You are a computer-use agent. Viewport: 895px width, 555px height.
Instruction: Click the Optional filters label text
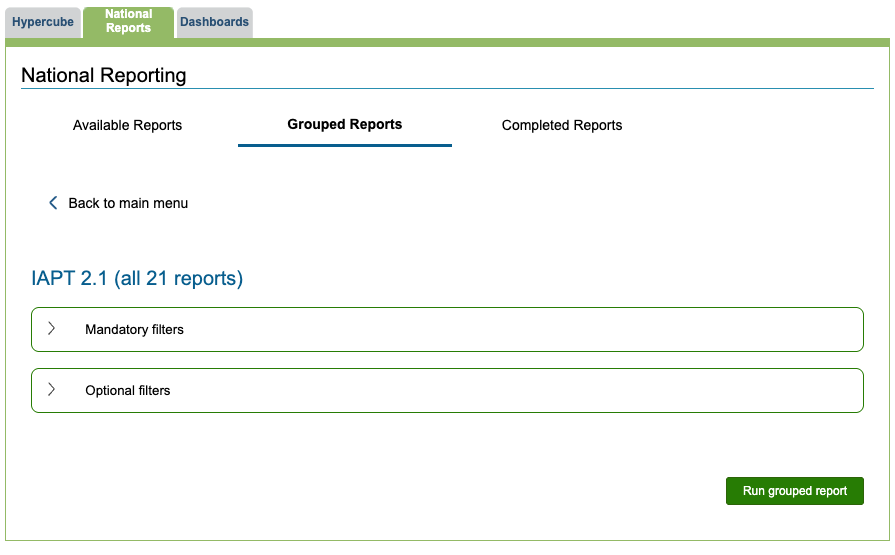[128, 390]
